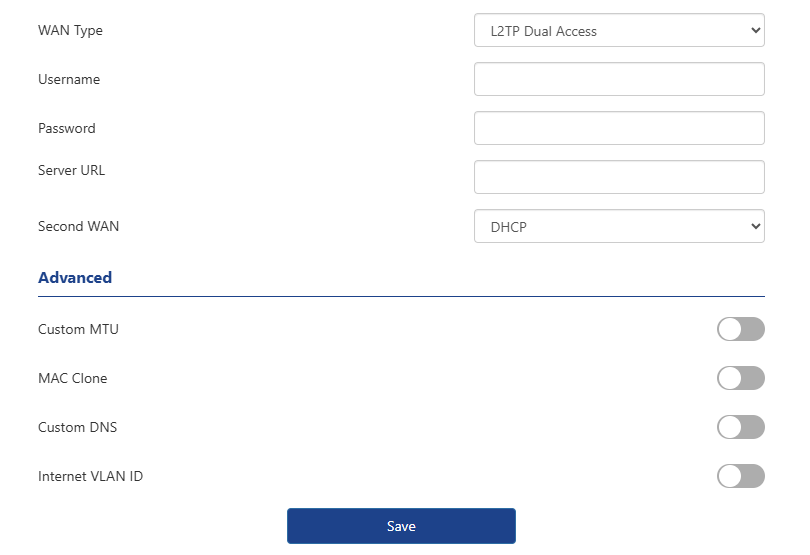Click into the Server URL field
The width and height of the screenshot is (810, 555).
click(619, 177)
